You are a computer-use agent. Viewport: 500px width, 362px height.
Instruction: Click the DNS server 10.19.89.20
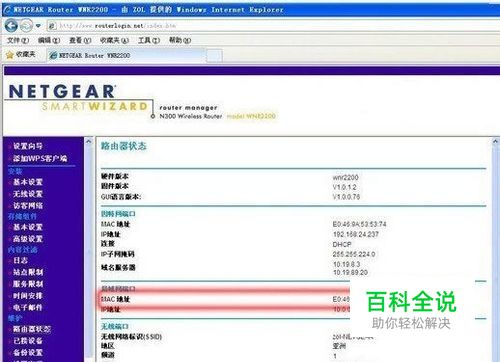click(x=350, y=272)
